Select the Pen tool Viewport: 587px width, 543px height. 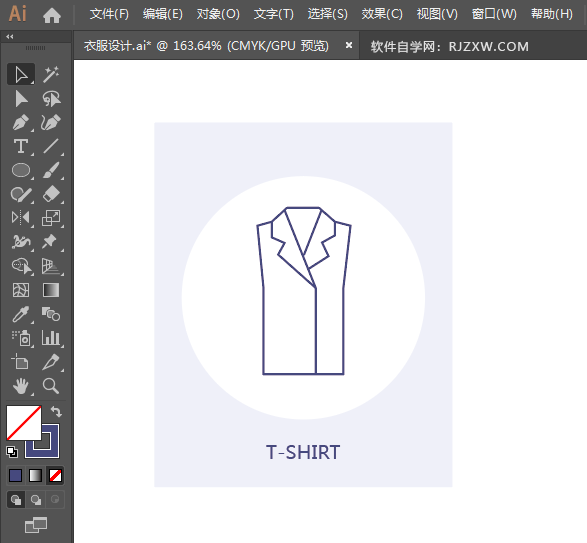[x=21, y=122]
